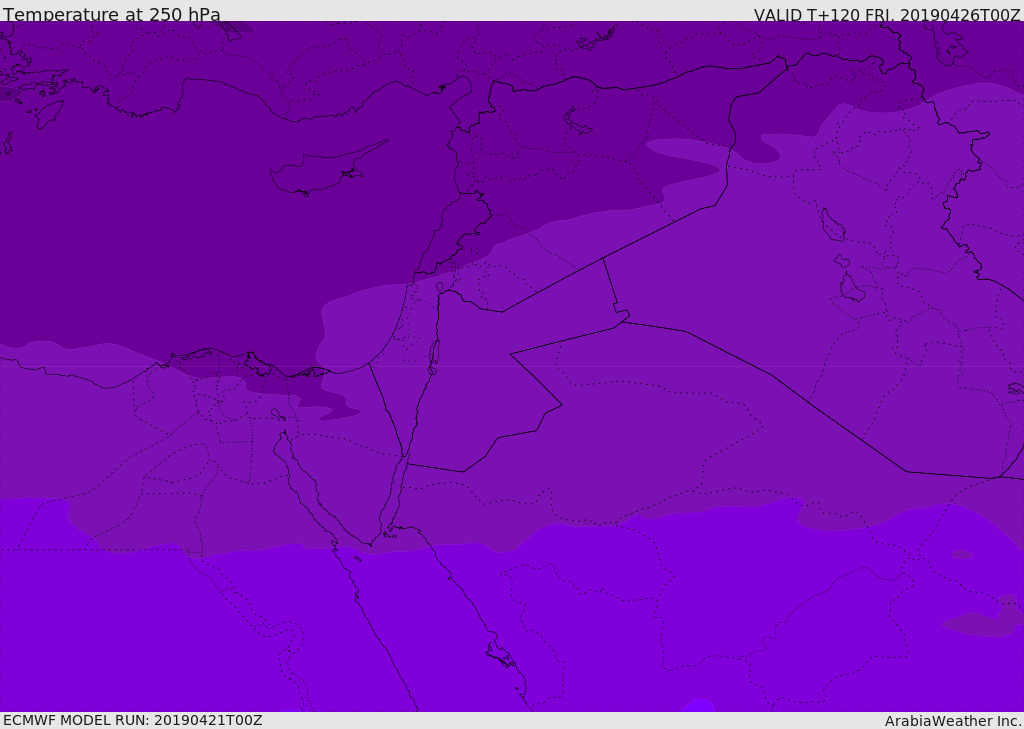
Task: Click the Temperature at 250 hPa title
Action: (x=112, y=14)
